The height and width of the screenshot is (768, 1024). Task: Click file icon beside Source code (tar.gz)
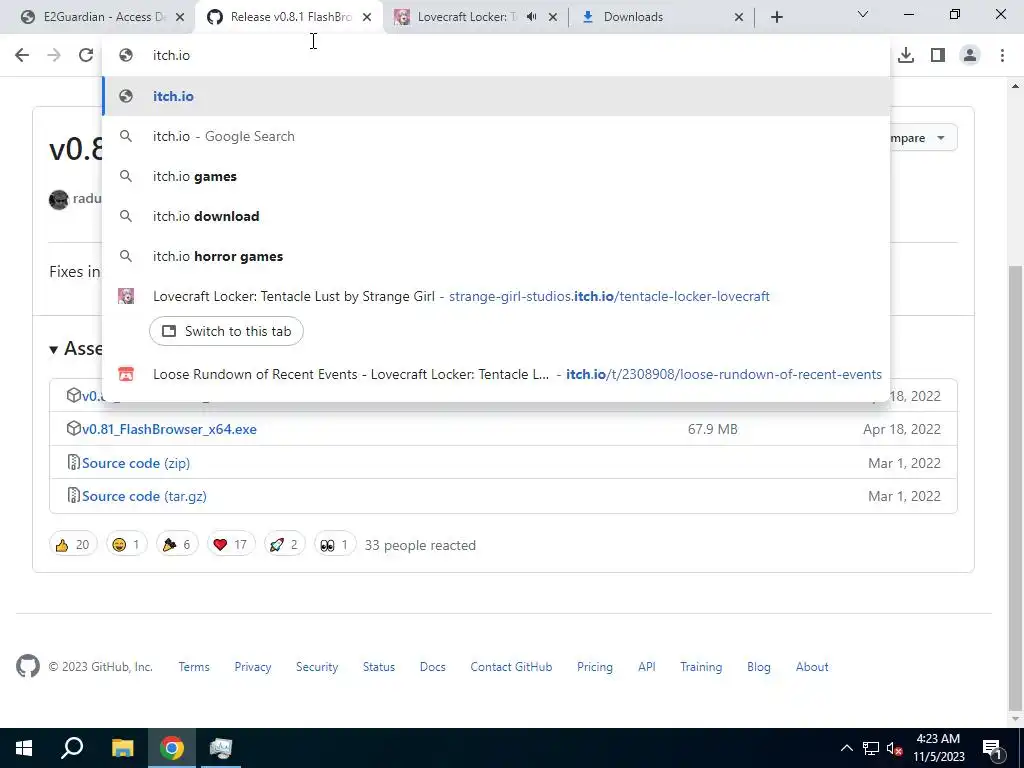point(73,496)
